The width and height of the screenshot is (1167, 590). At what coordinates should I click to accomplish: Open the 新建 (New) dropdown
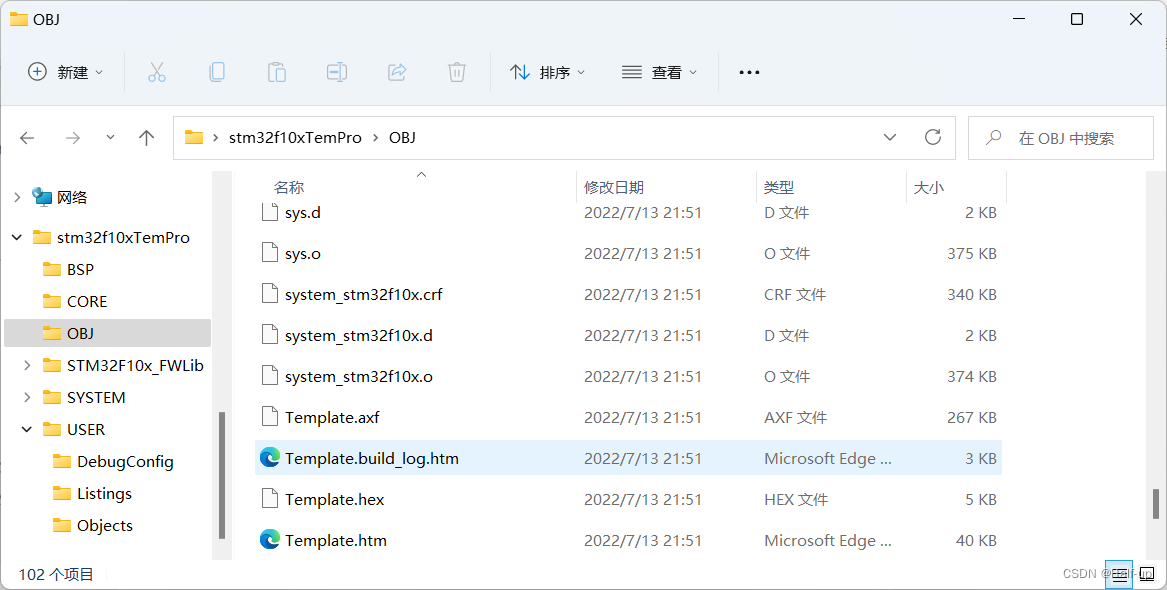pos(64,71)
